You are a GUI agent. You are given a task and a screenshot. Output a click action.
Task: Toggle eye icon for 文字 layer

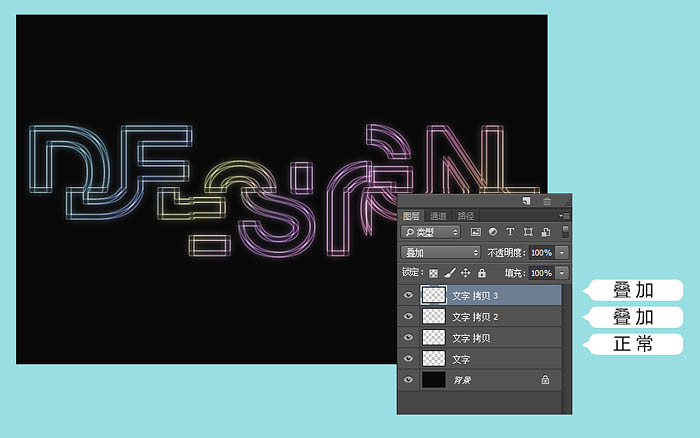408,359
